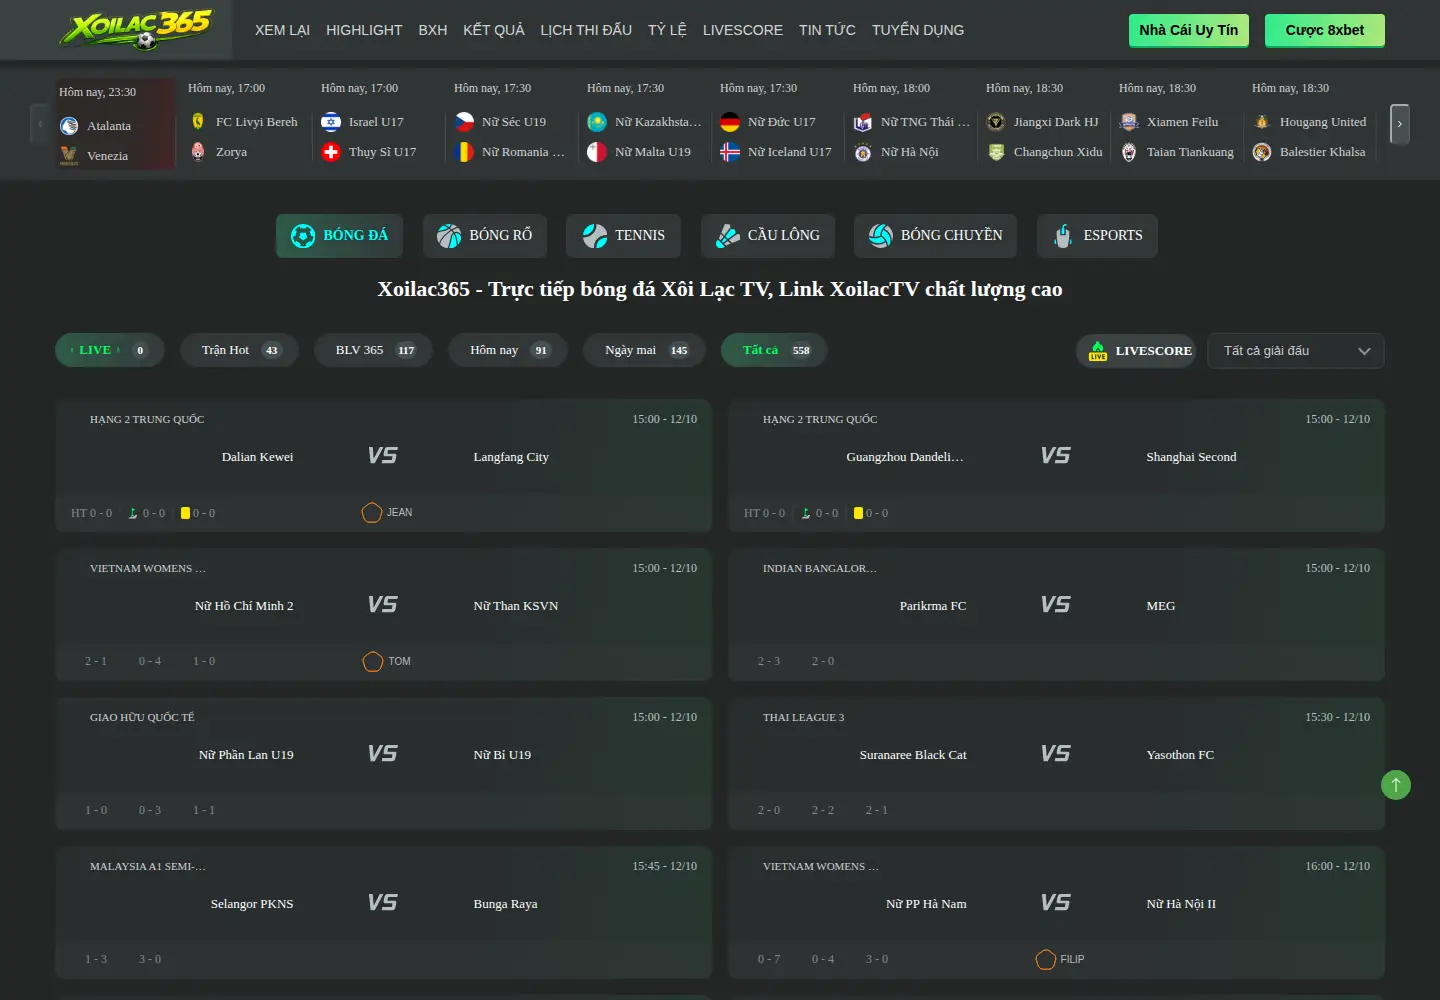Open the XEM LẠI menu

click(x=282, y=30)
